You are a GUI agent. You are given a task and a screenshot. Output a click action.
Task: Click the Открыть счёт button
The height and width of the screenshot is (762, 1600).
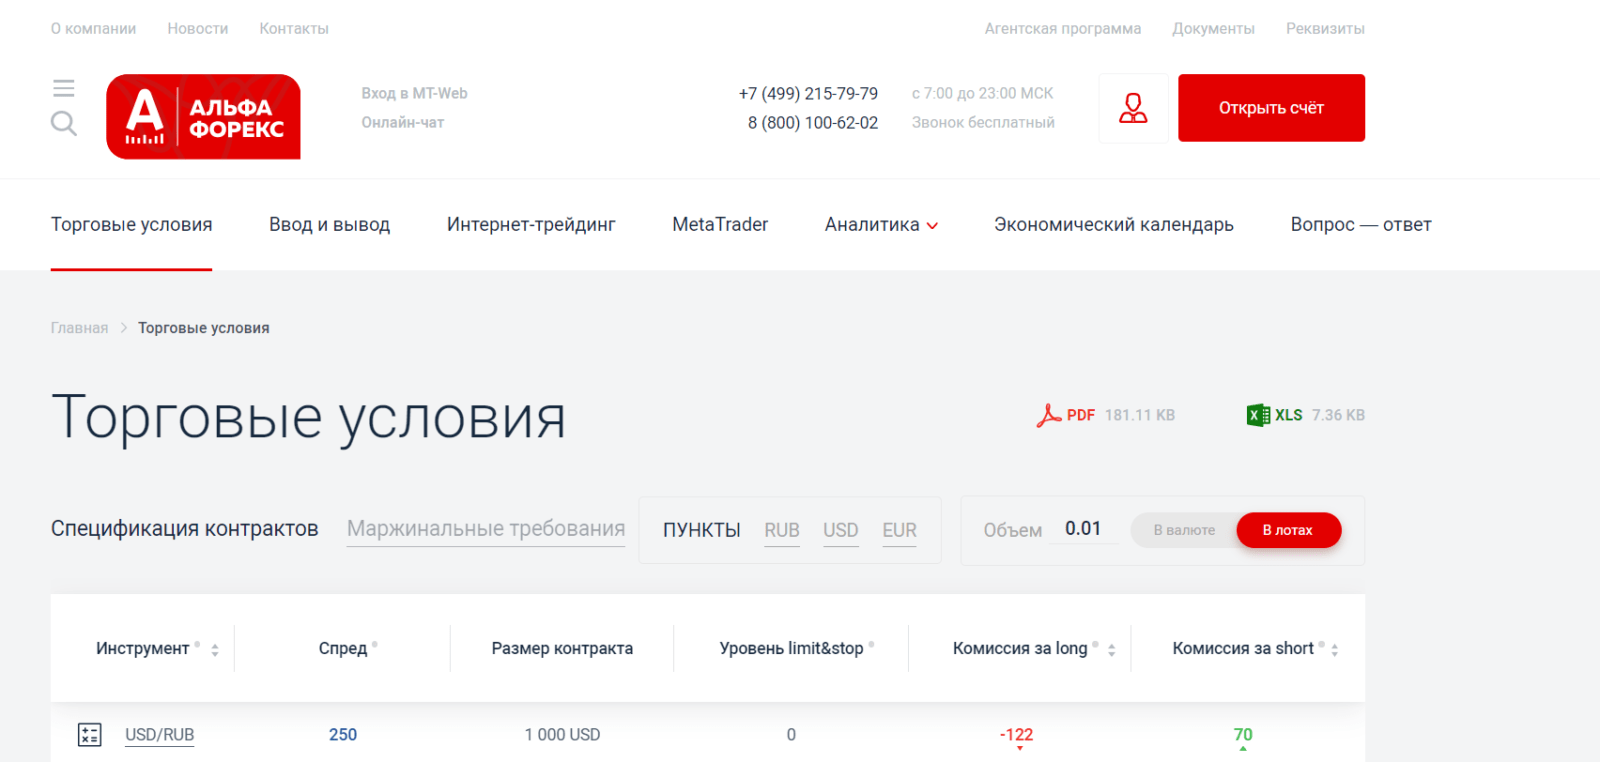click(x=1271, y=108)
